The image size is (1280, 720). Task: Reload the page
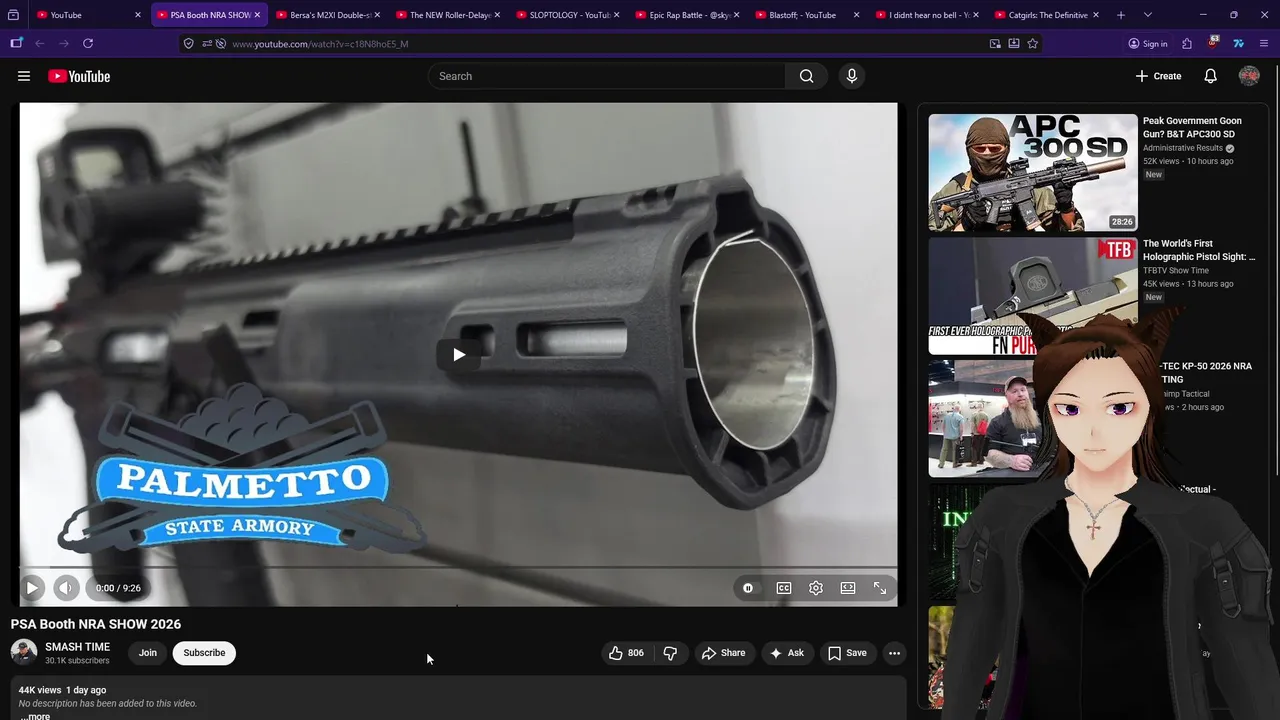coord(88,43)
